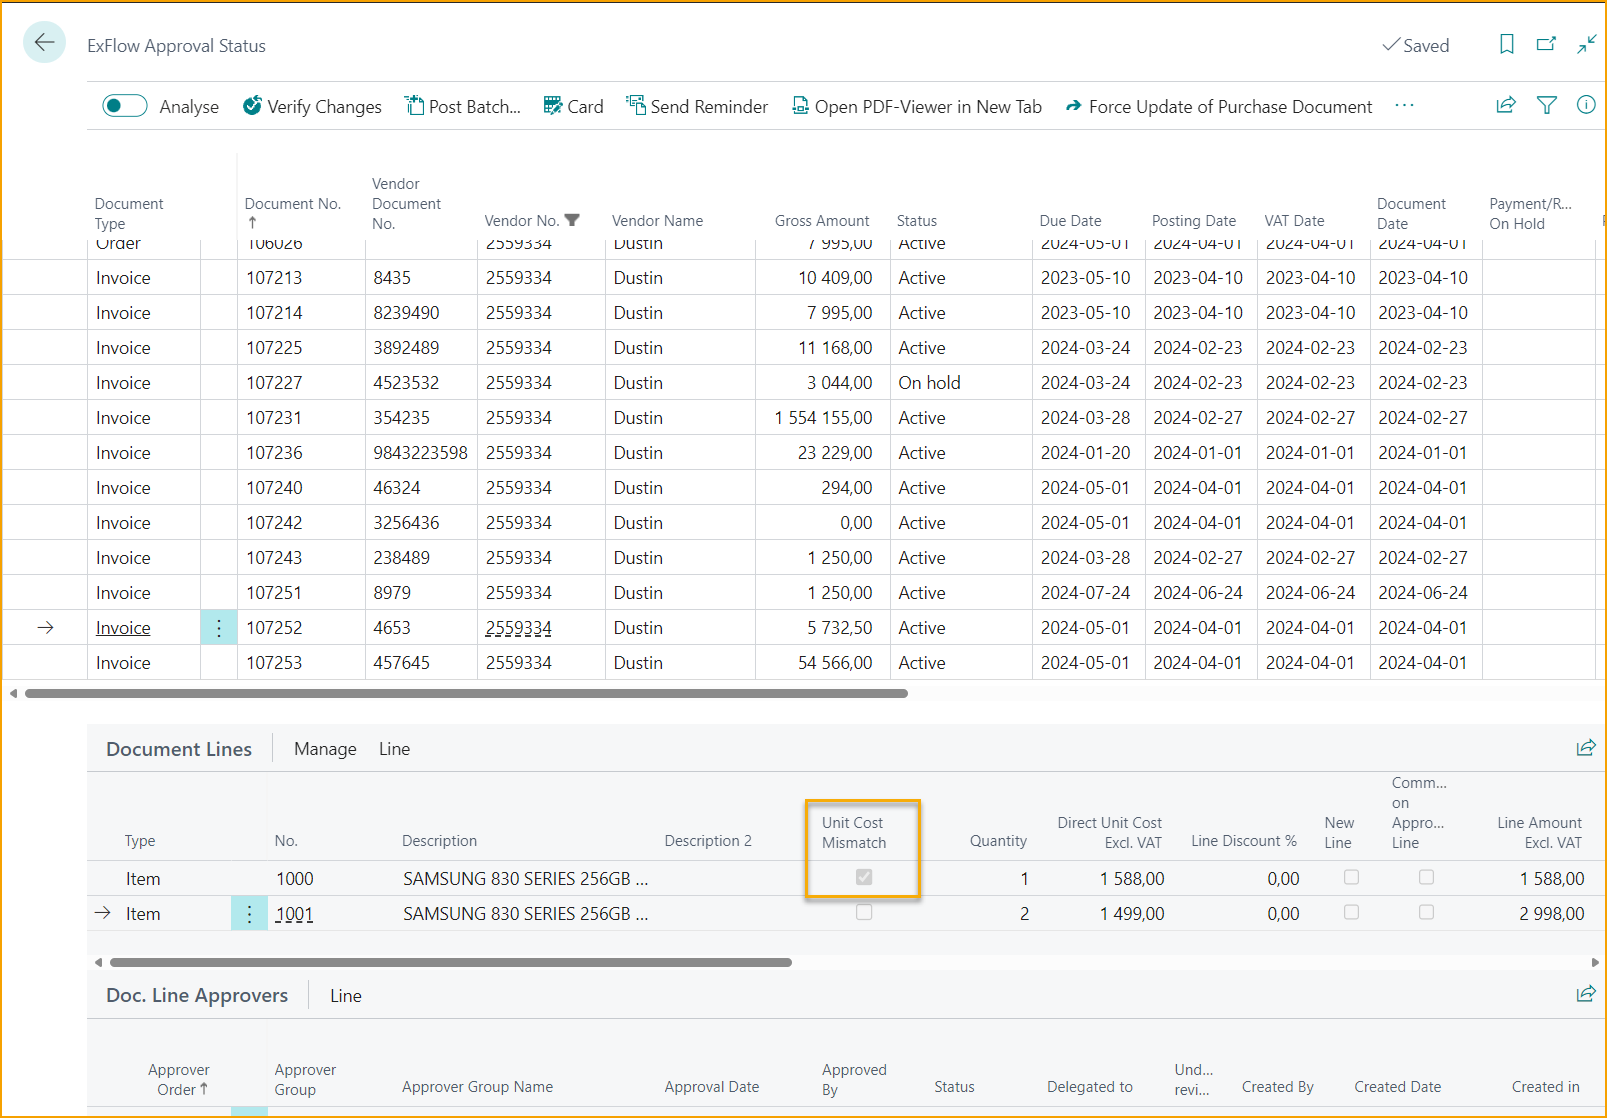Open row menu for item 1001
The width and height of the screenshot is (1607, 1118).
click(249, 914)
